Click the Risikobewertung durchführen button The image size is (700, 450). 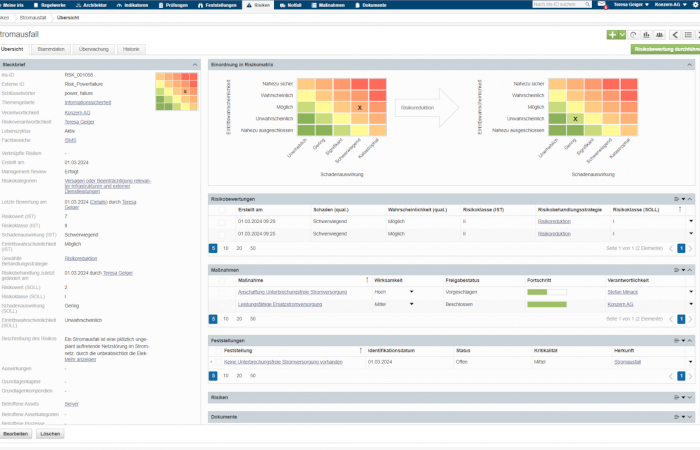[x=664, y=48]
